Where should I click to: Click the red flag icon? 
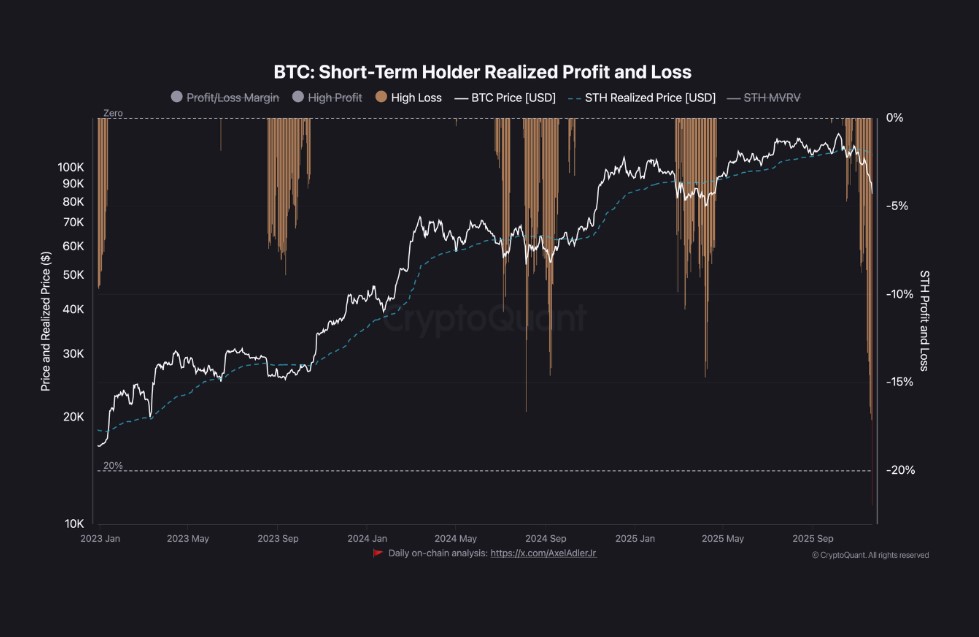(x=377, y=552)
